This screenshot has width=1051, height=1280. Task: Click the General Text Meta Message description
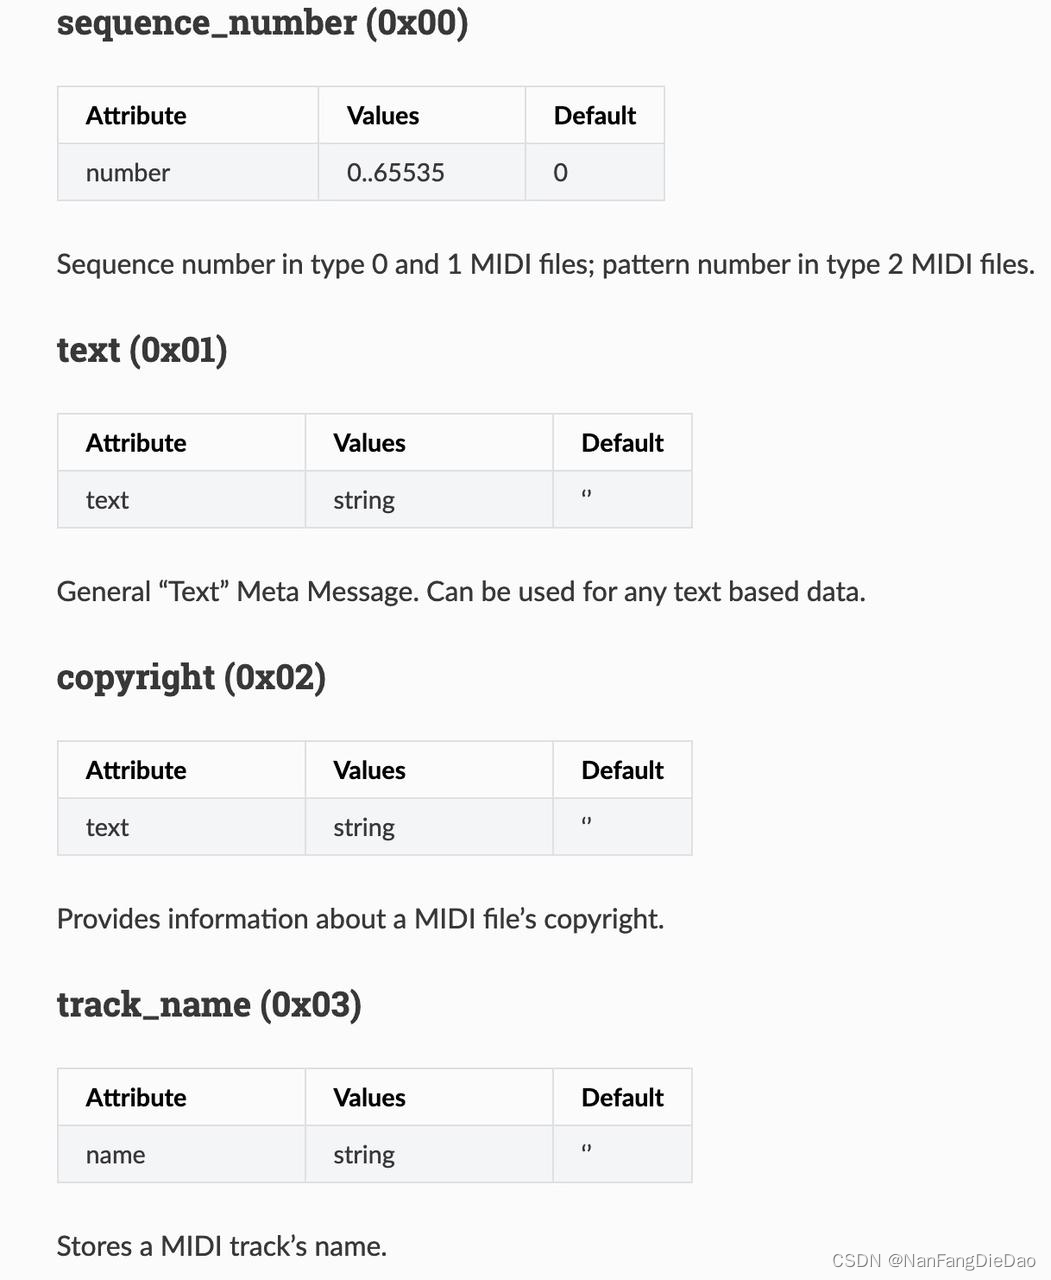point(461,592)
